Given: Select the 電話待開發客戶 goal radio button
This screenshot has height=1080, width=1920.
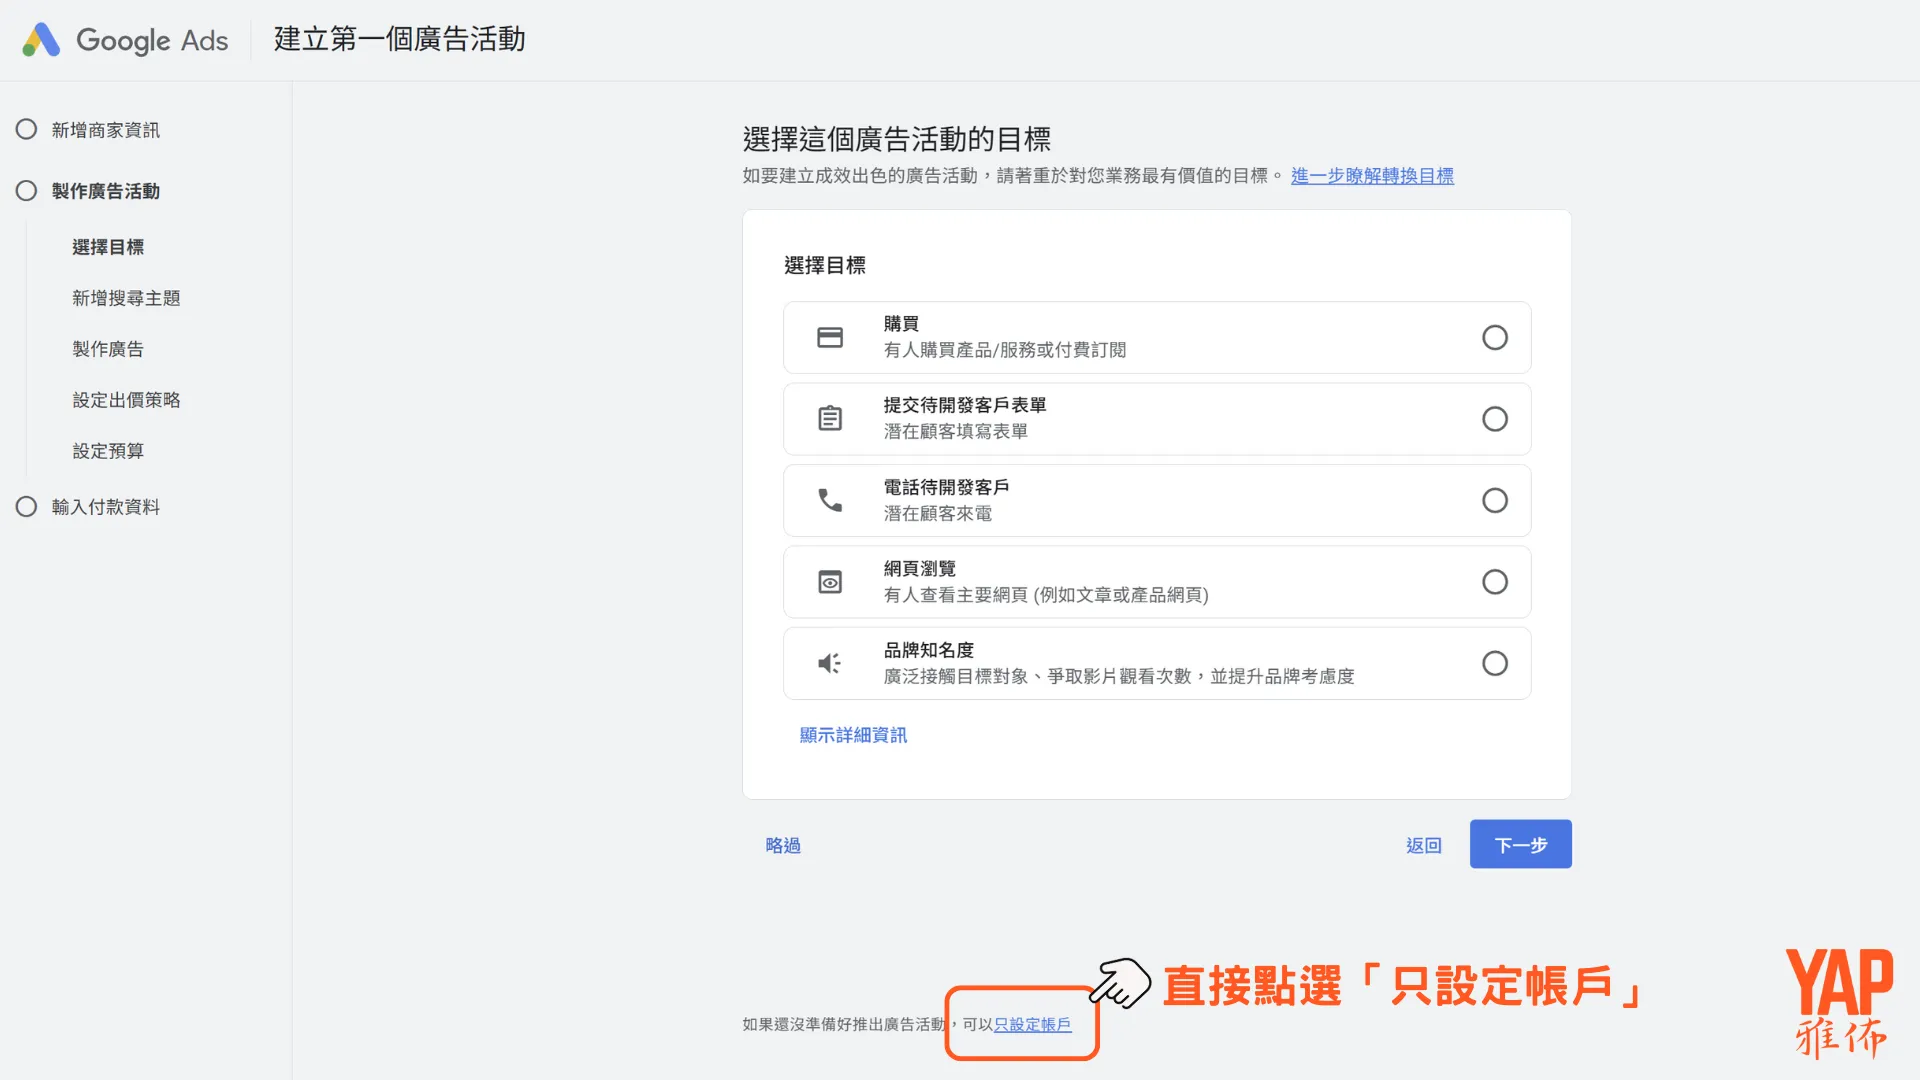Looking at the screenshot, I should [x=1495, y=500].
